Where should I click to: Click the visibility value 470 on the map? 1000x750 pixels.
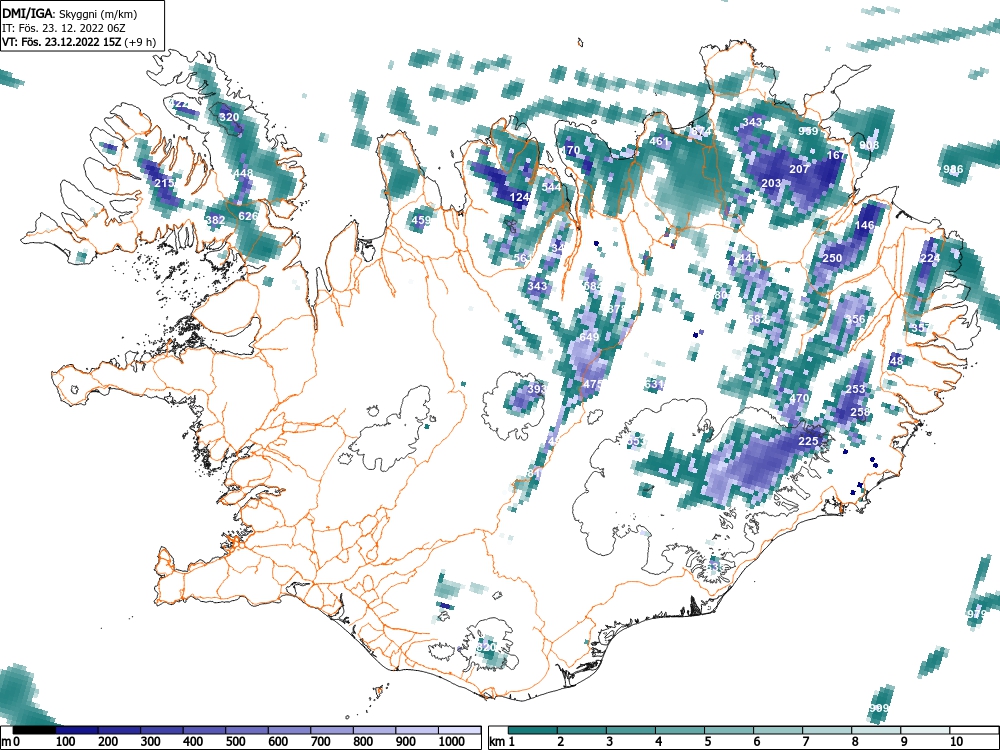point(799,398)
